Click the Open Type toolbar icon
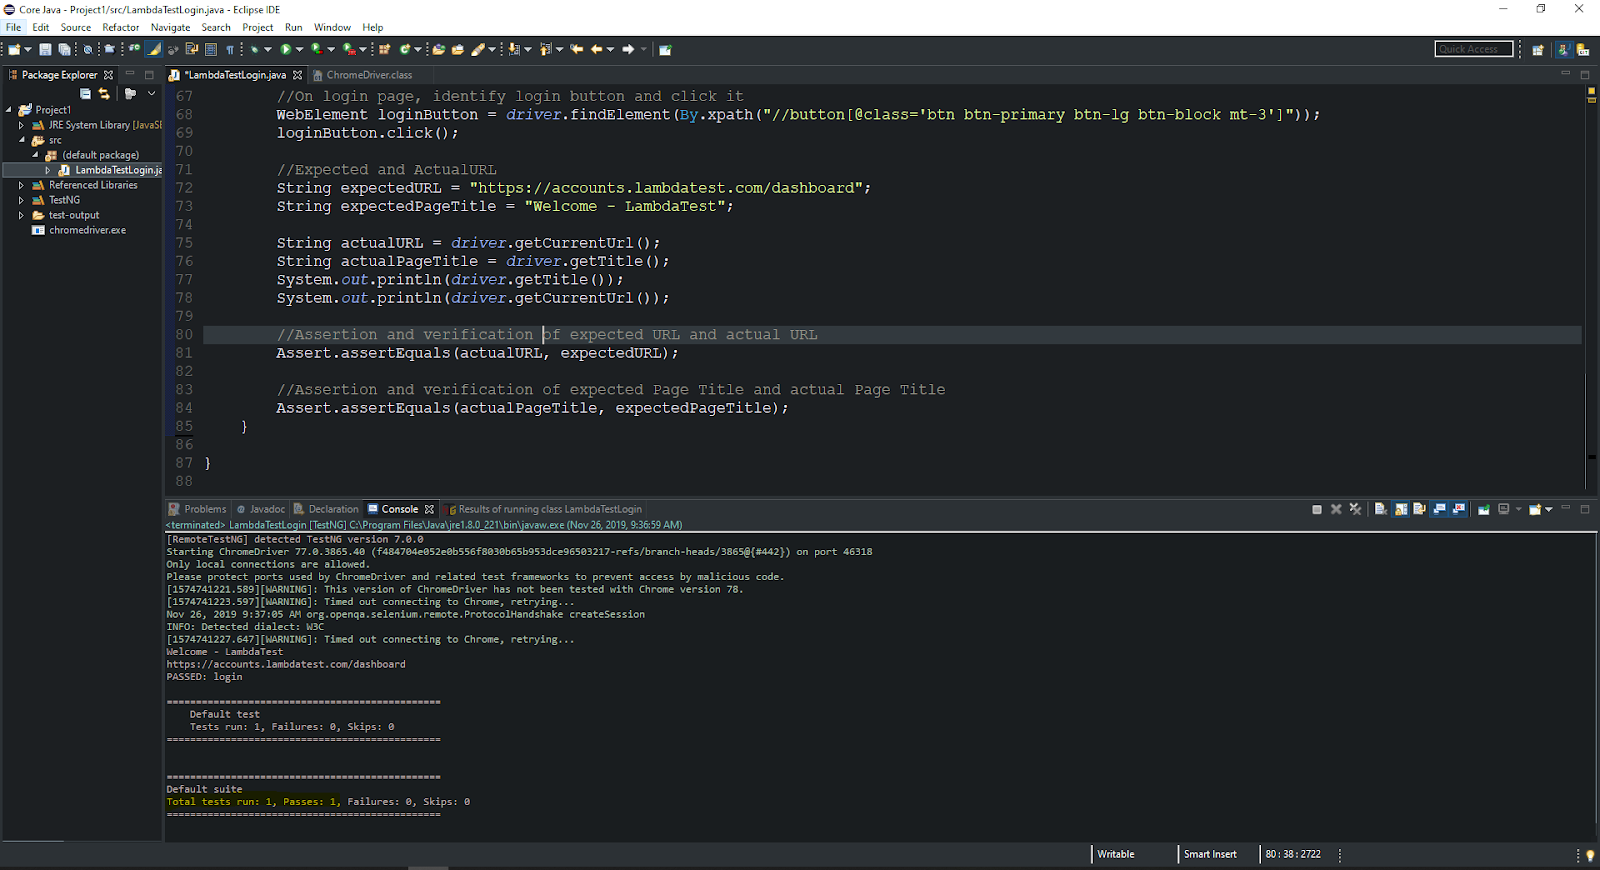The image size is (1600, 870). click(438, 49)
